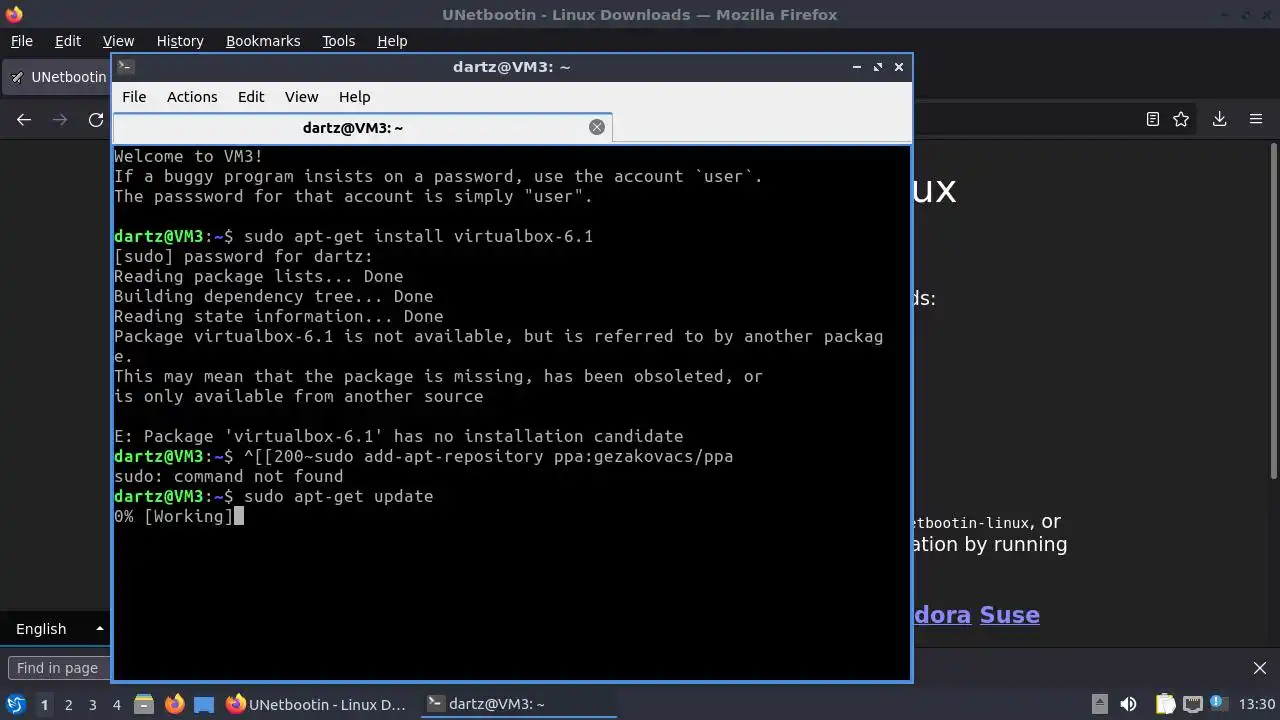Viewport: 1280px width, 720px height.
Task: Open terminal File menu
Action: [x=134, y=97]
